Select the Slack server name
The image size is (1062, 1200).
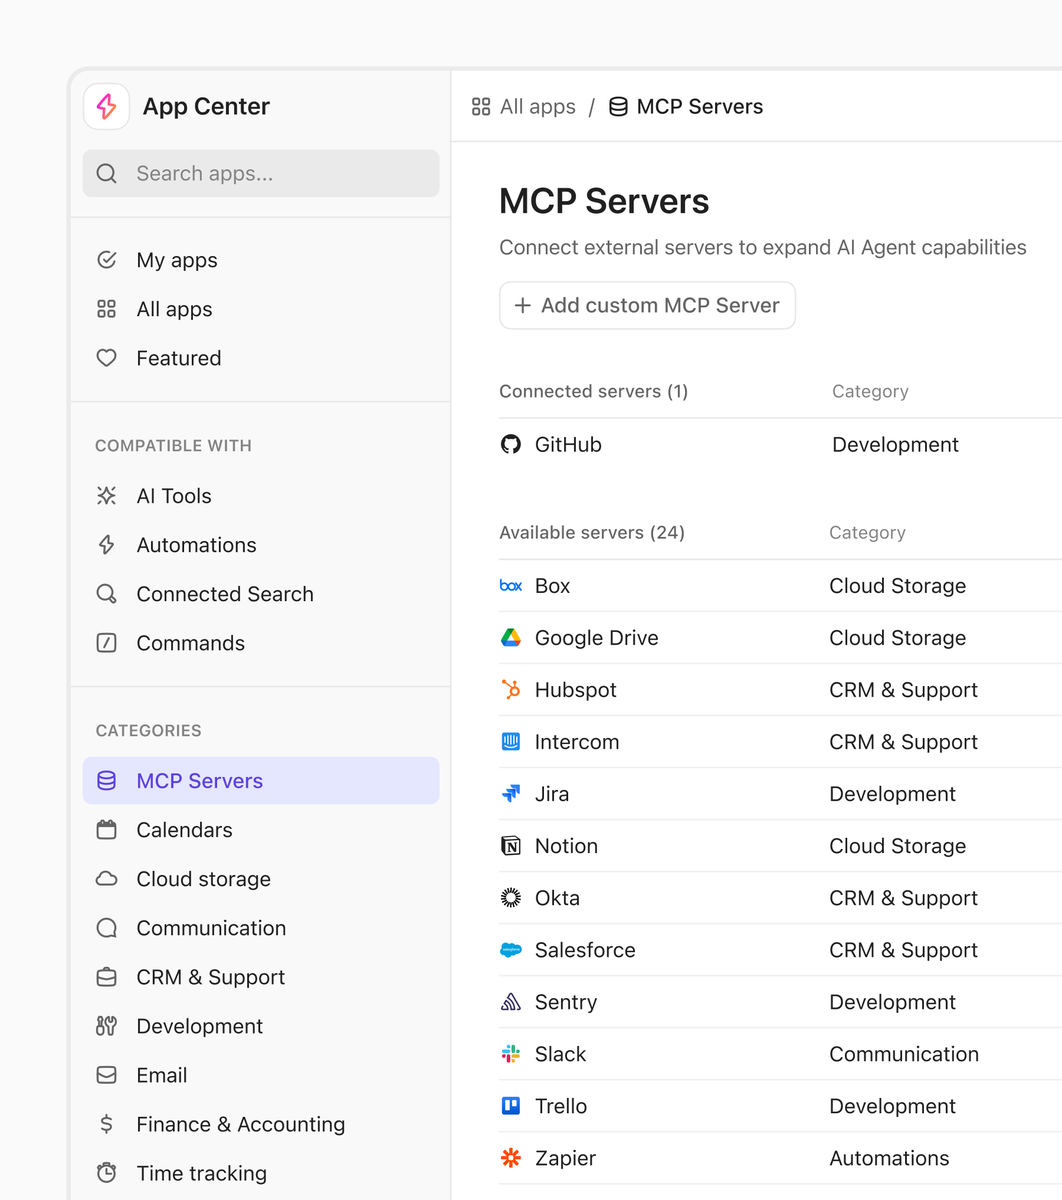(561, 1054)
